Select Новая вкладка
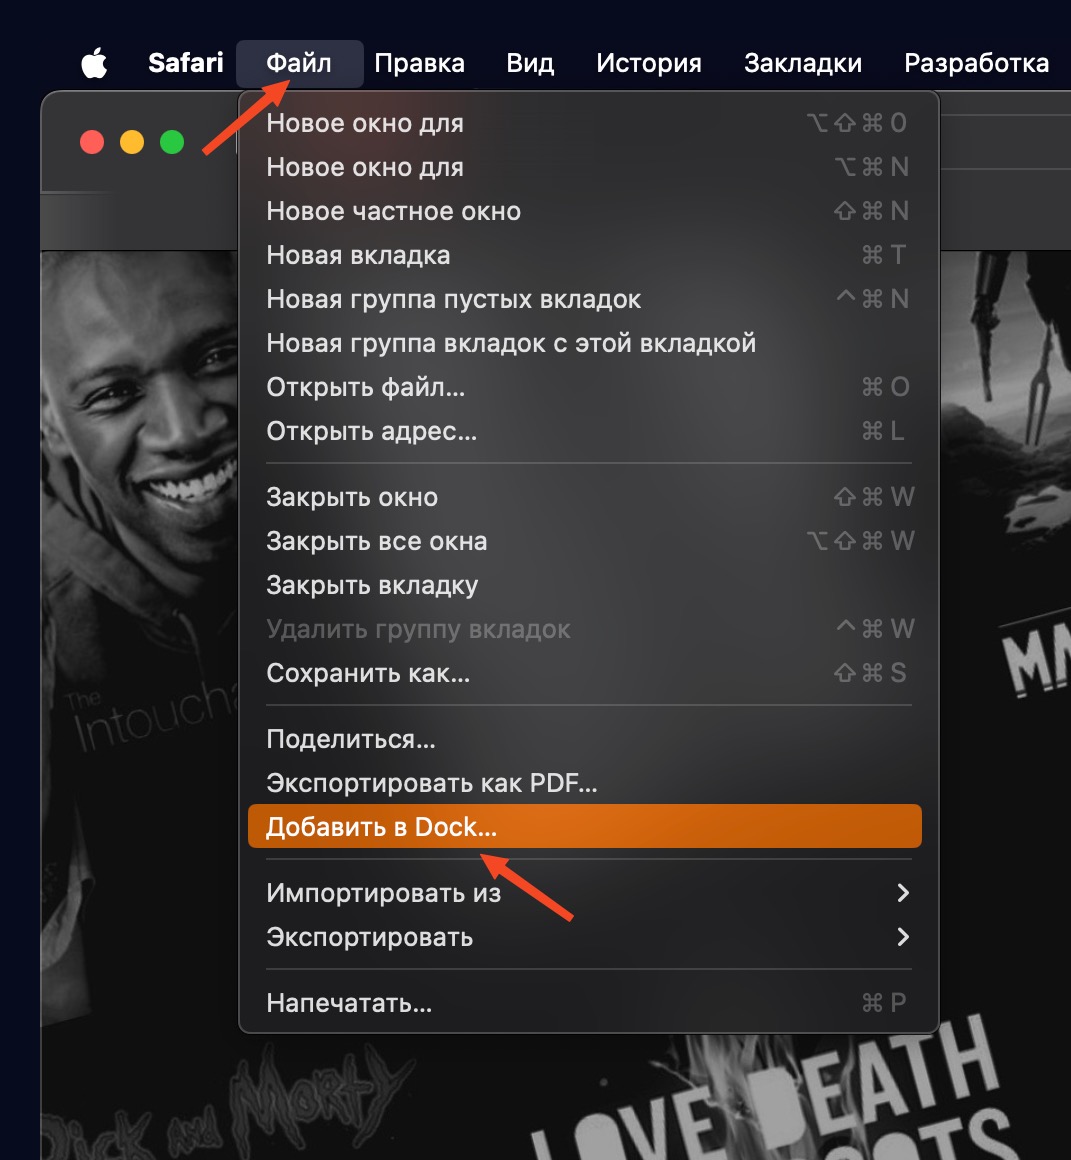Image resolution: width=1071 pixels, height=1160 pixels. pyautogui.click(x=585, y=255)
